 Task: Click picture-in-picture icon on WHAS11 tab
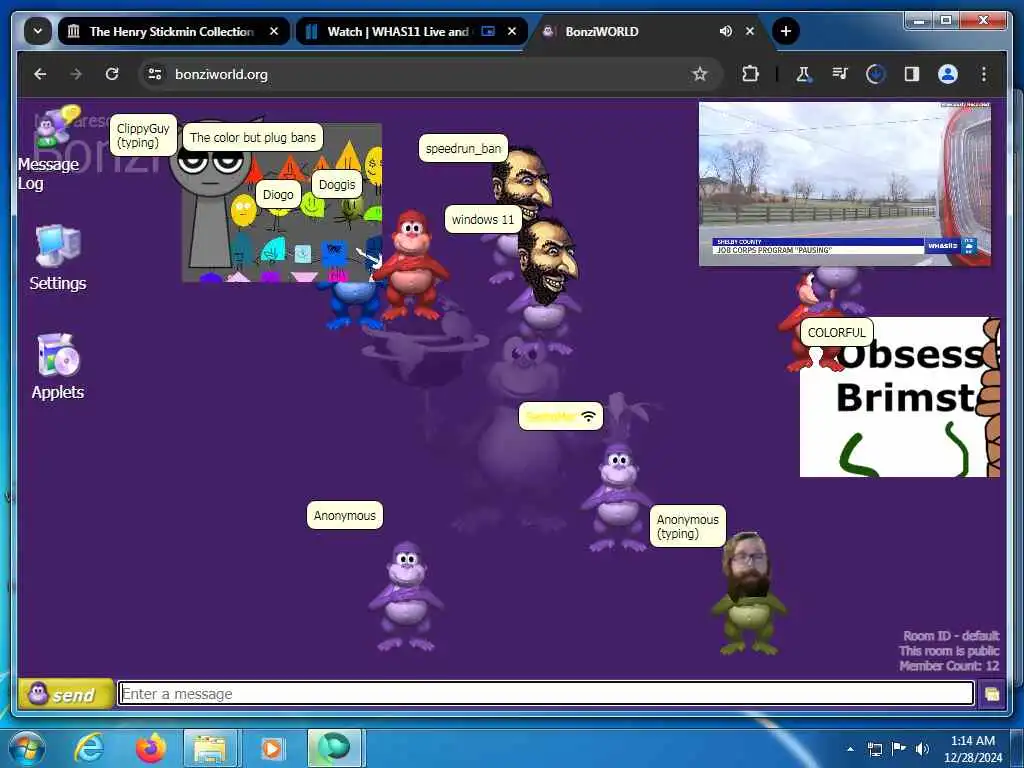[488, 31]
